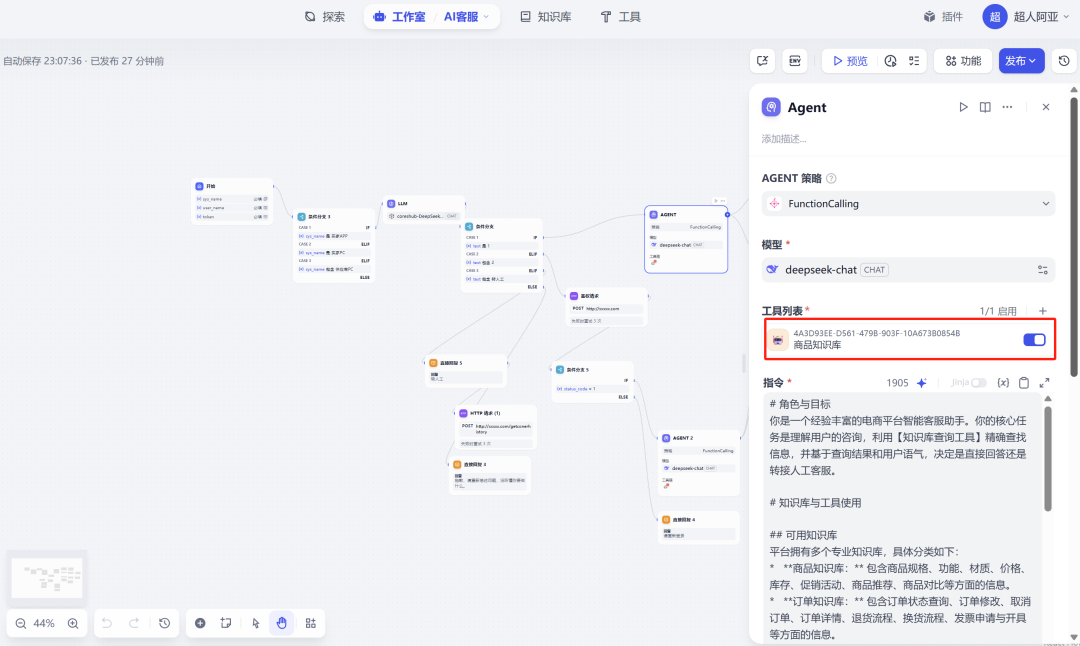Toggle the 商品知识库 tool switch
This screenshot has height=646, width=1080.
click(x=1034, y=340)
